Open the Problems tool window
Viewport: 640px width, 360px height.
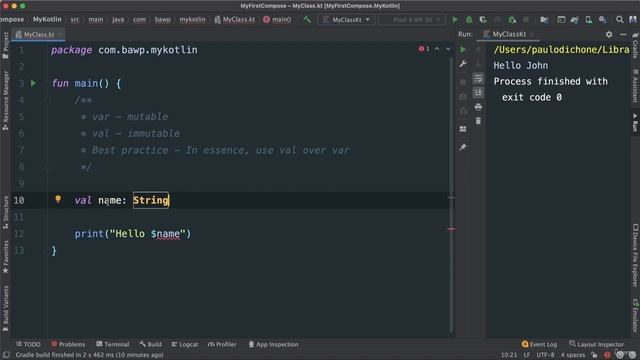coord(68,344)
